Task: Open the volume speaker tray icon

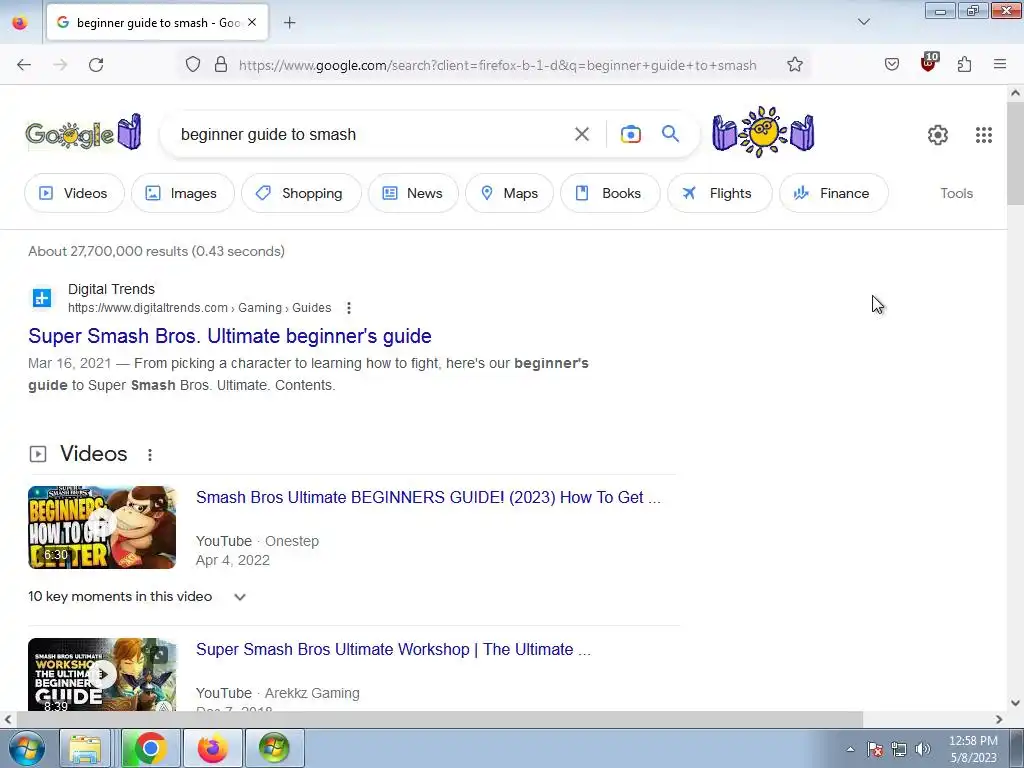Action: coord(923,749)
